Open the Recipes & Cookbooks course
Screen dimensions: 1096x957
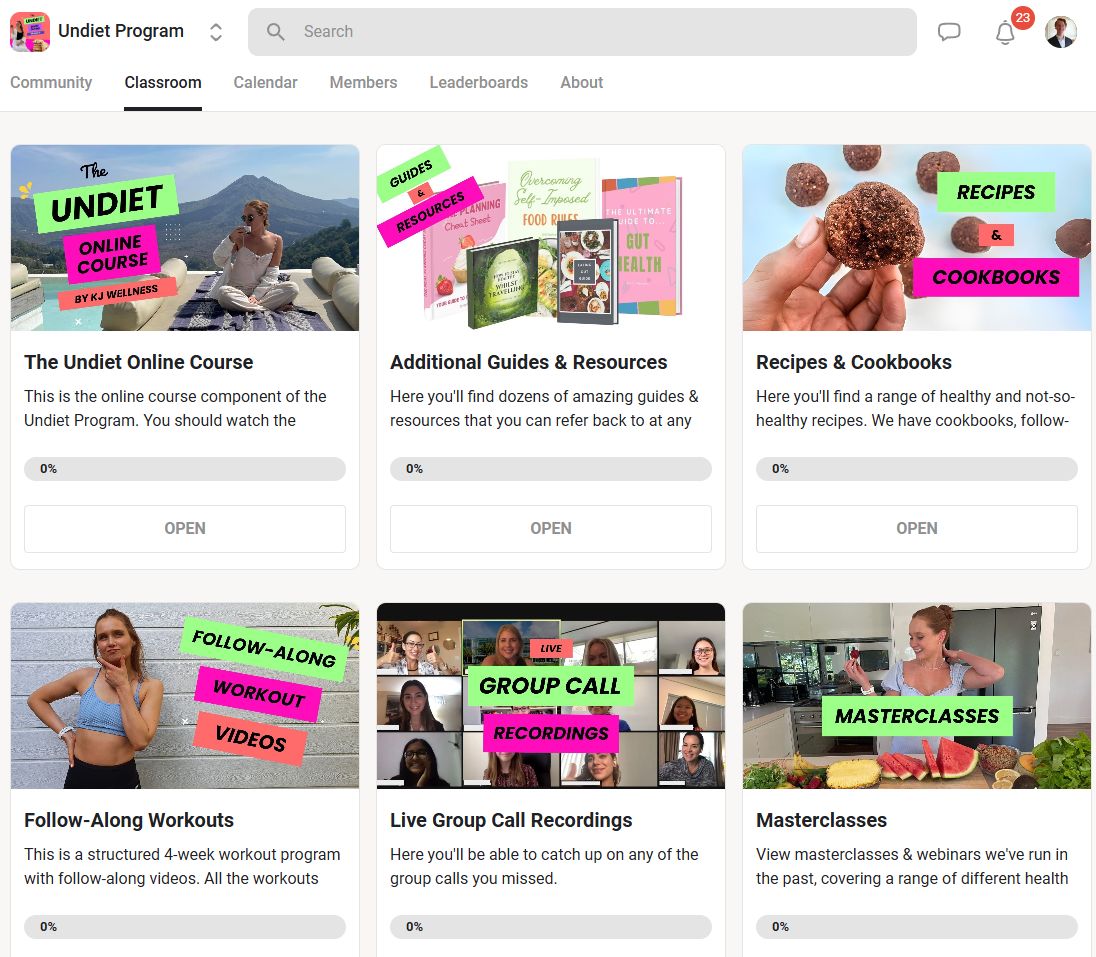point(916,528)
